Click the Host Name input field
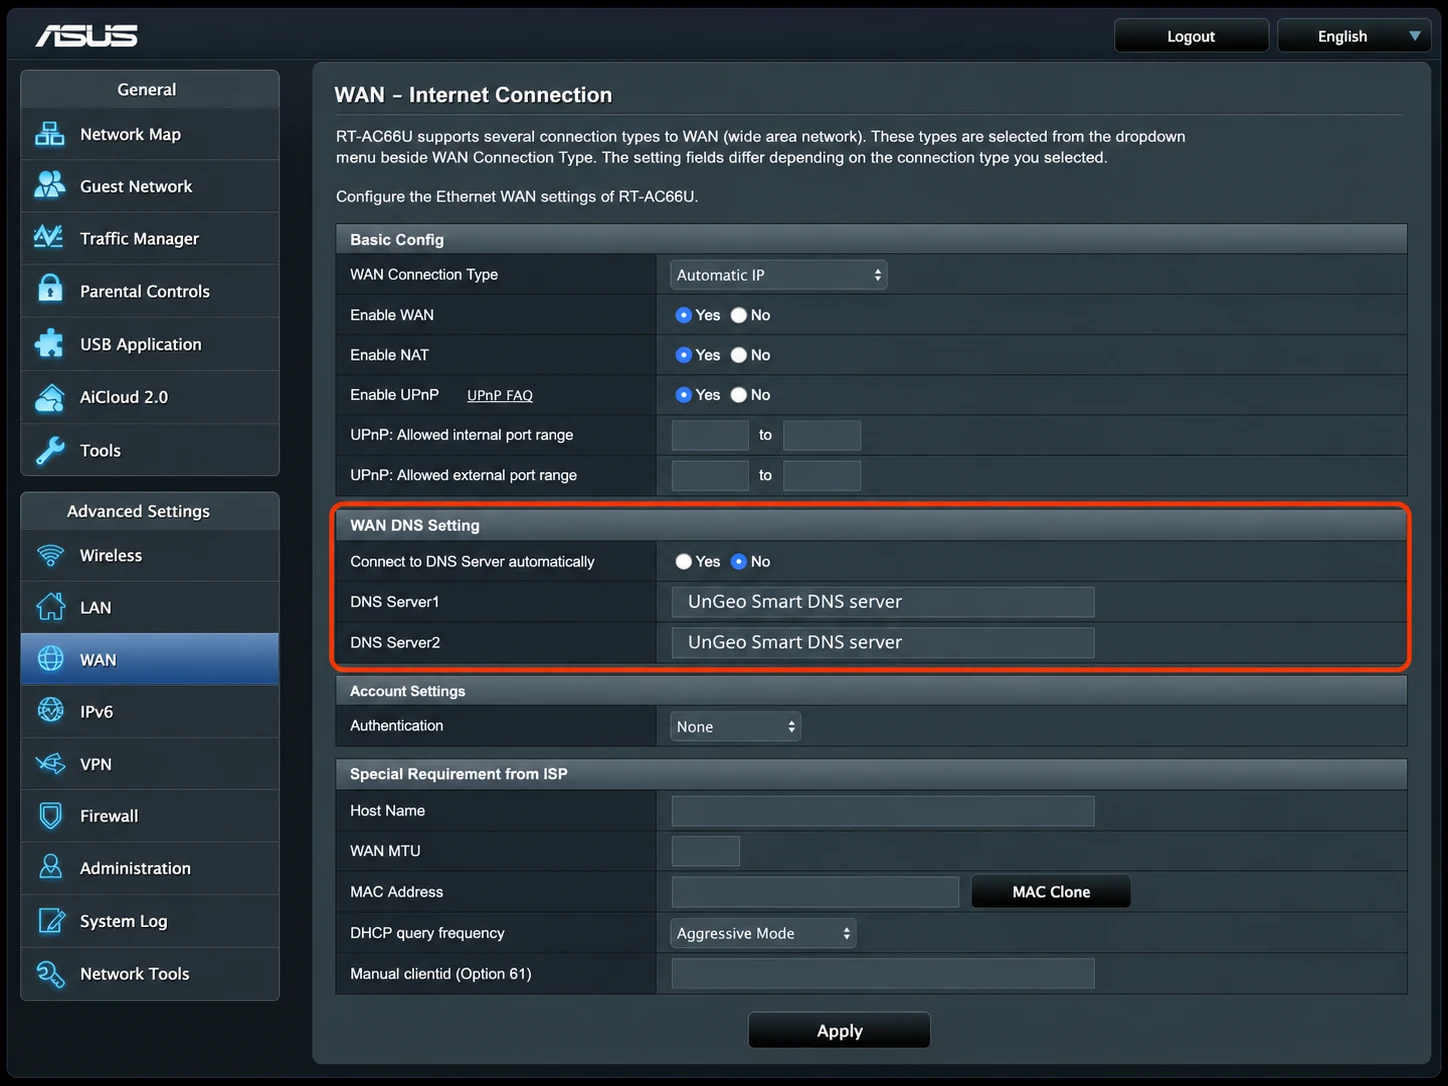The height and width of the screenshot is (1086, 1448). click(883, 811)
